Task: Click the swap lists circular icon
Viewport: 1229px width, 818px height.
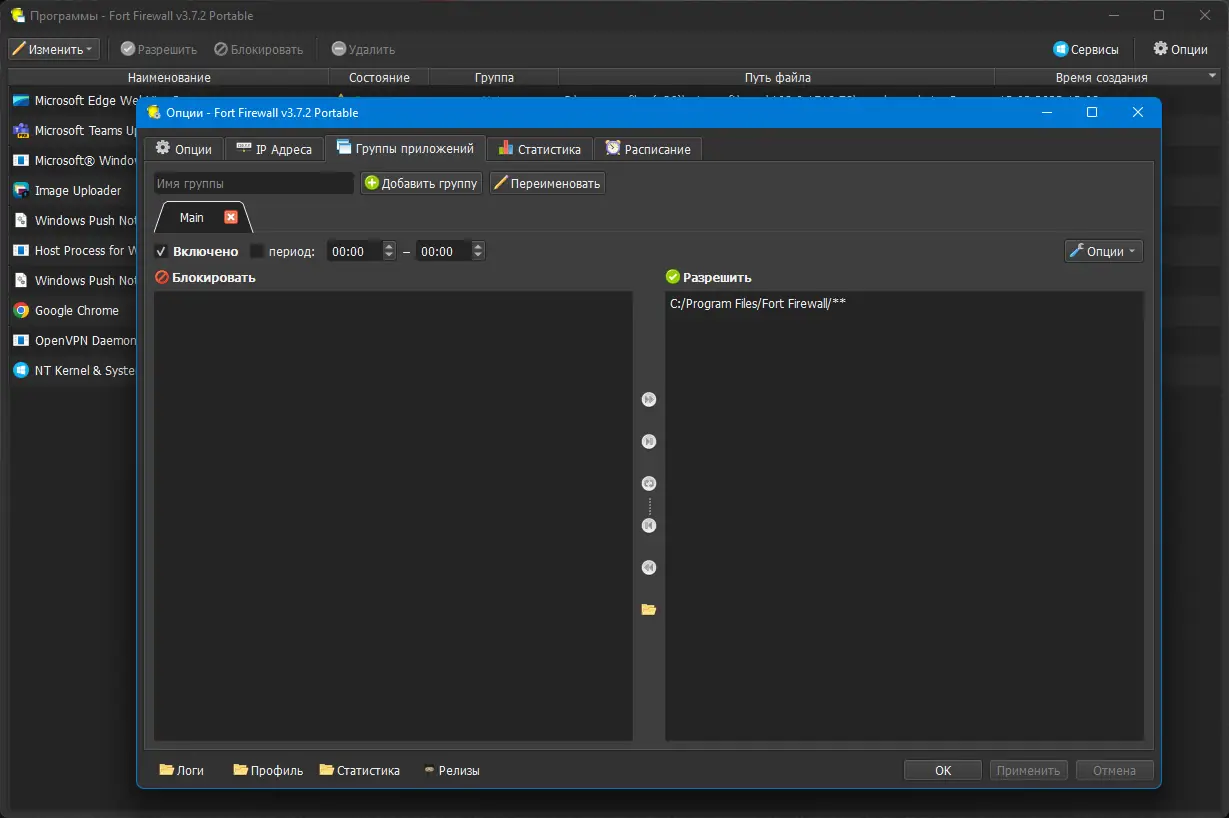Action: pos(648,483)
